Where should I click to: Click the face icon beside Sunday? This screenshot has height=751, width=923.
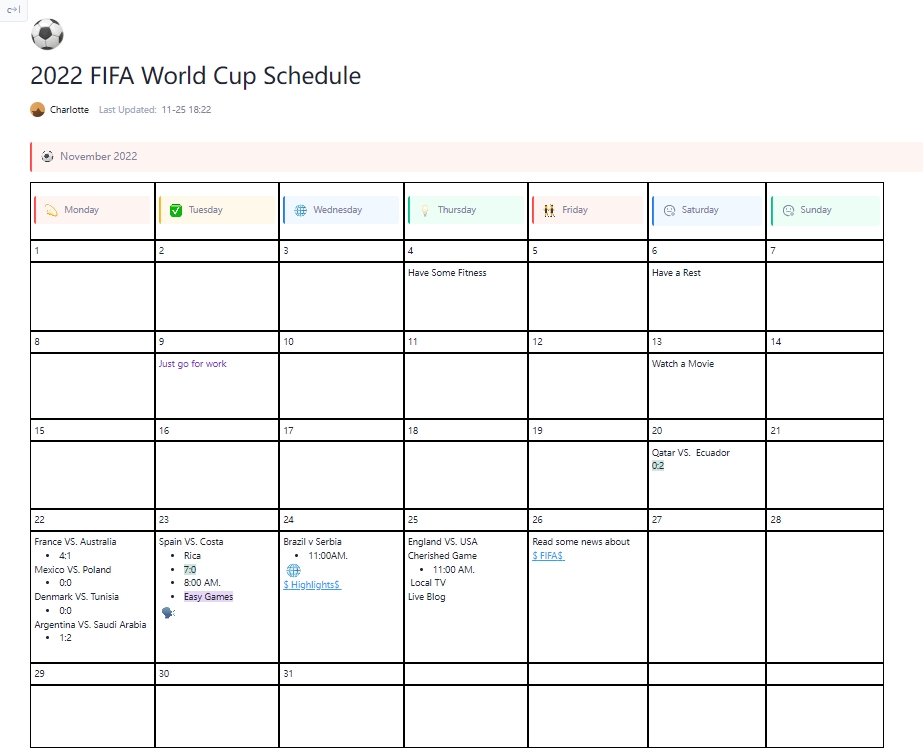[788, 210]
